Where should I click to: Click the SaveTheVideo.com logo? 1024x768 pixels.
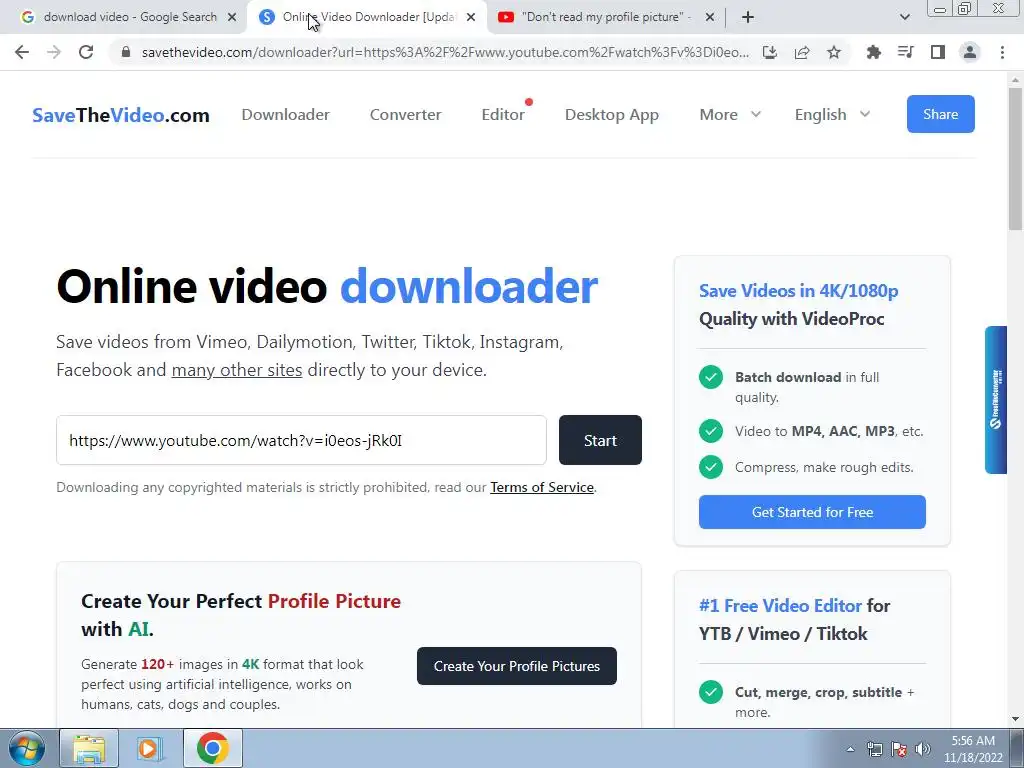coord(121,115)
